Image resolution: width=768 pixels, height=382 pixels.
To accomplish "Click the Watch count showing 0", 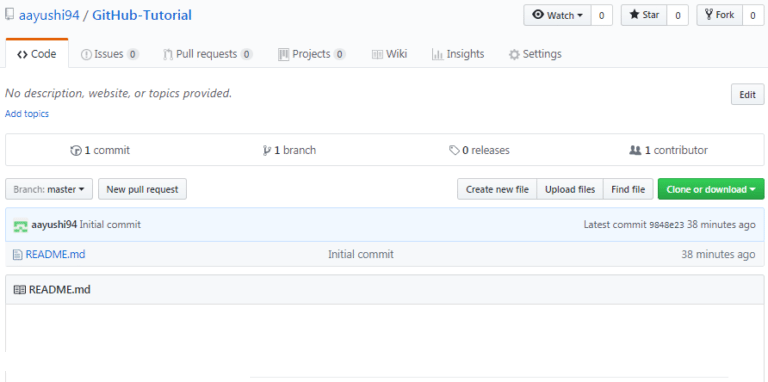I will (x=602, y=15).
